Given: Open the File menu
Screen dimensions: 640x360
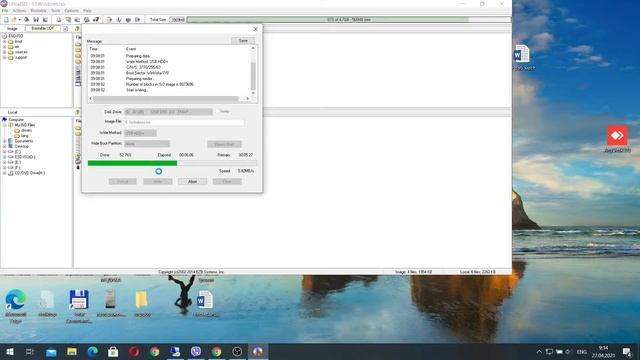Looking at the screenshot, I should pos(5,11).
